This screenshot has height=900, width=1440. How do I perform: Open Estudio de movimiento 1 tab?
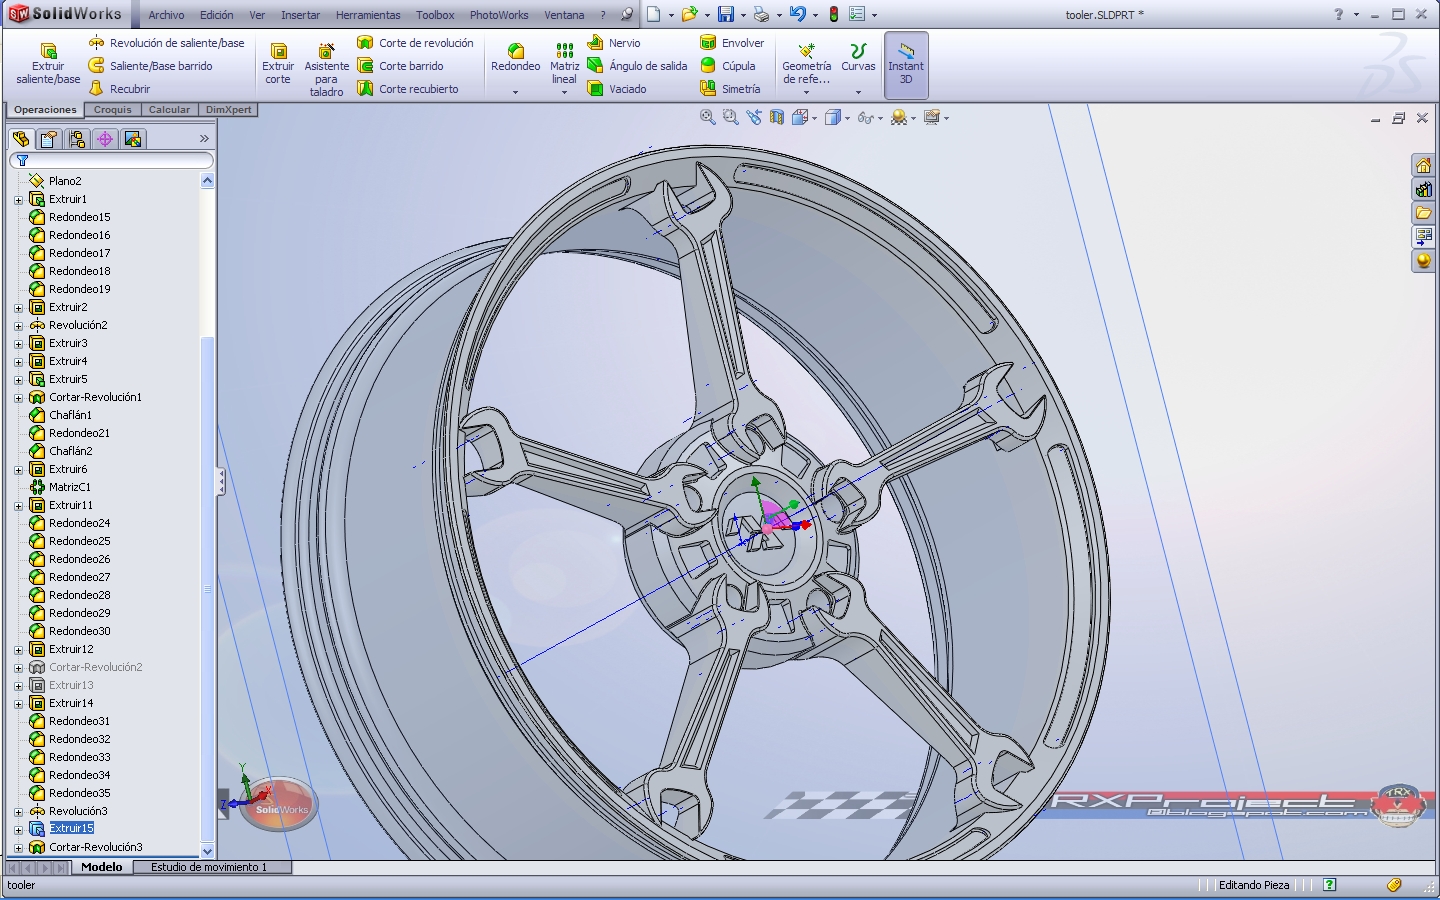(209, 867)
